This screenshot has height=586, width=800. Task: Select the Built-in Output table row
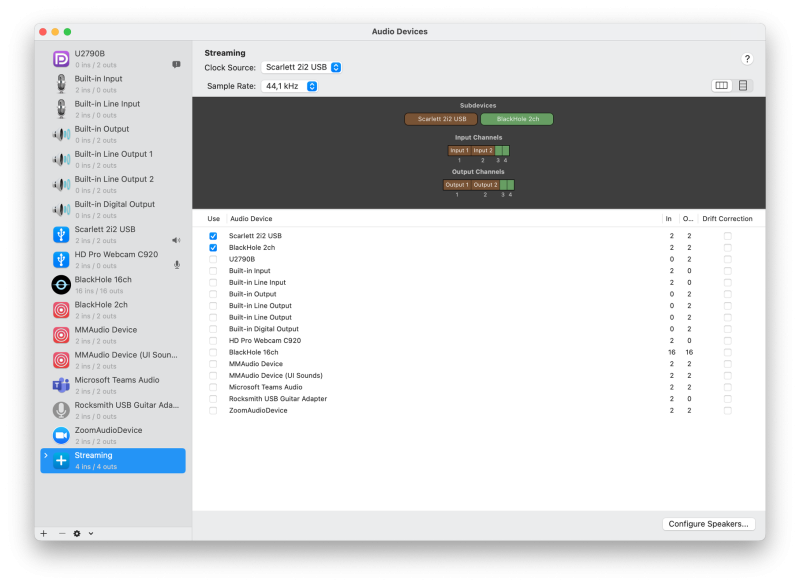coord(479,294)
